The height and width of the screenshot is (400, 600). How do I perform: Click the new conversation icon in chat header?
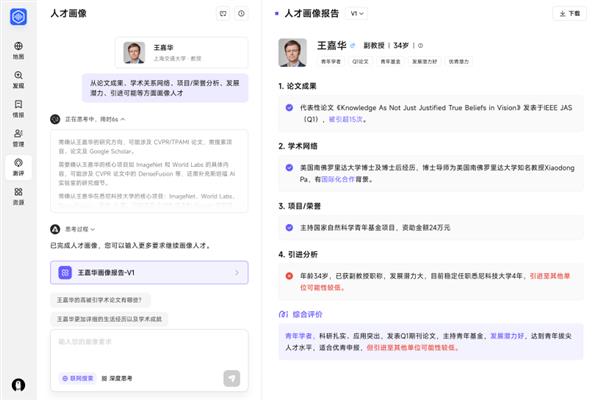pyautogui.click(x=222, y=14)
